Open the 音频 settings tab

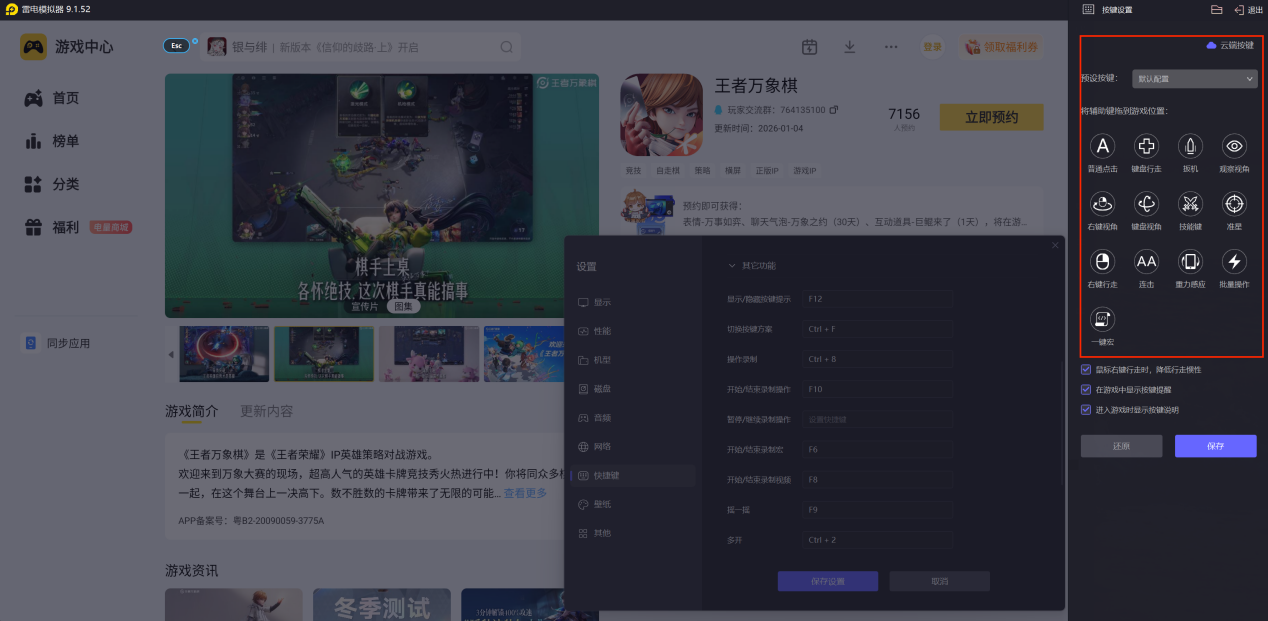click(632, 418)
